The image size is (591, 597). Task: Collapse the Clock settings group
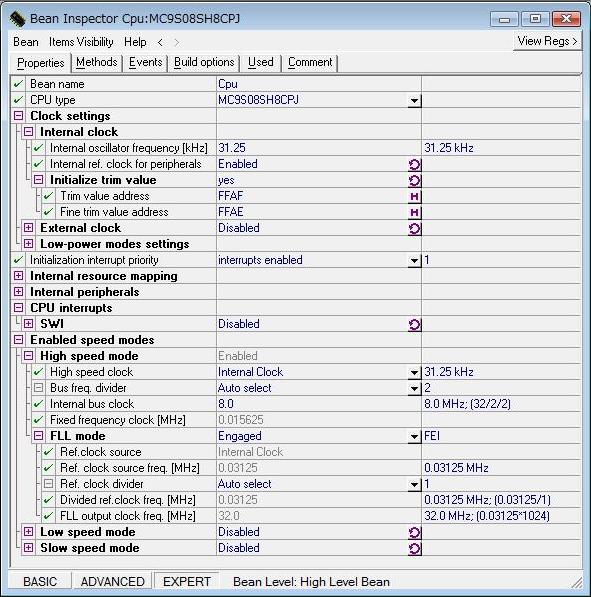tap(18, 116)
